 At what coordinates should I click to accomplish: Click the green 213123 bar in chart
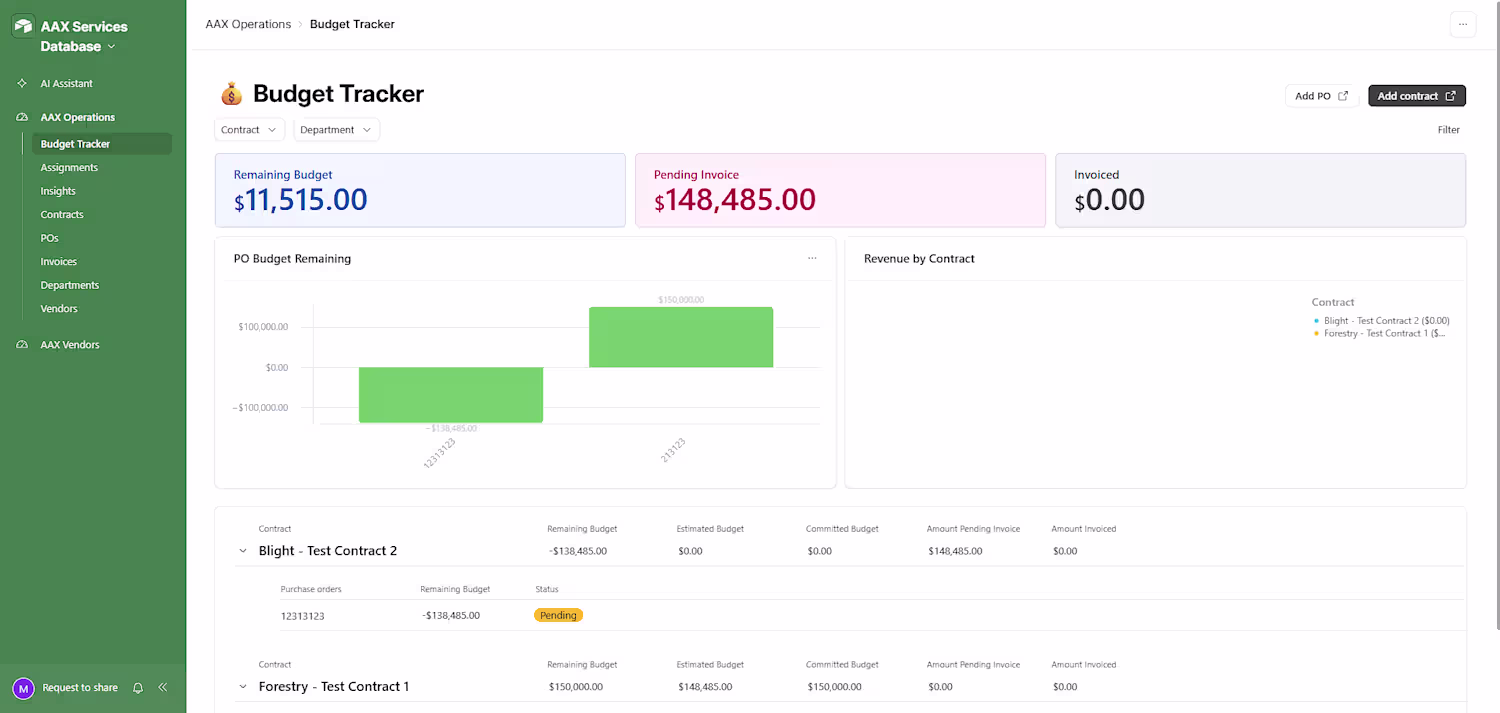(x=681, y=337)
